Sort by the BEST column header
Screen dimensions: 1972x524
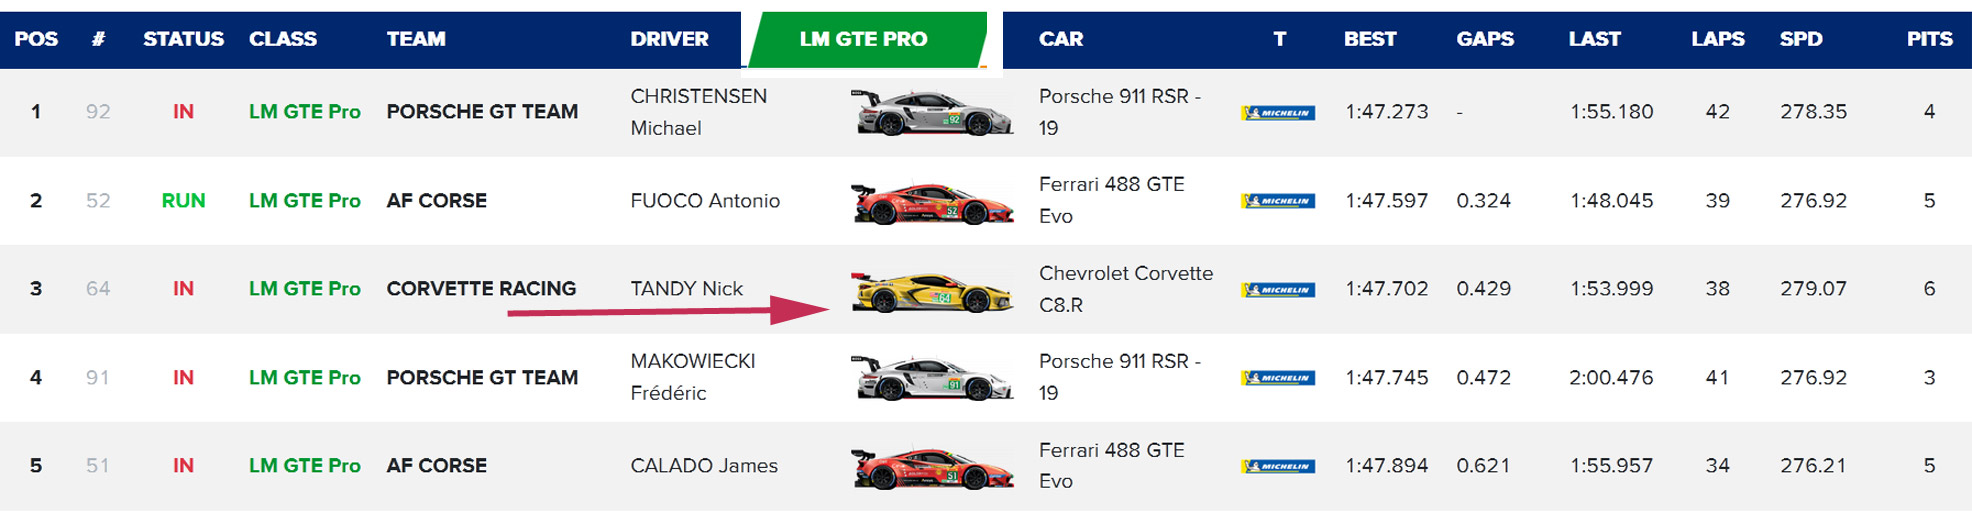click(x=1369, y=39)
